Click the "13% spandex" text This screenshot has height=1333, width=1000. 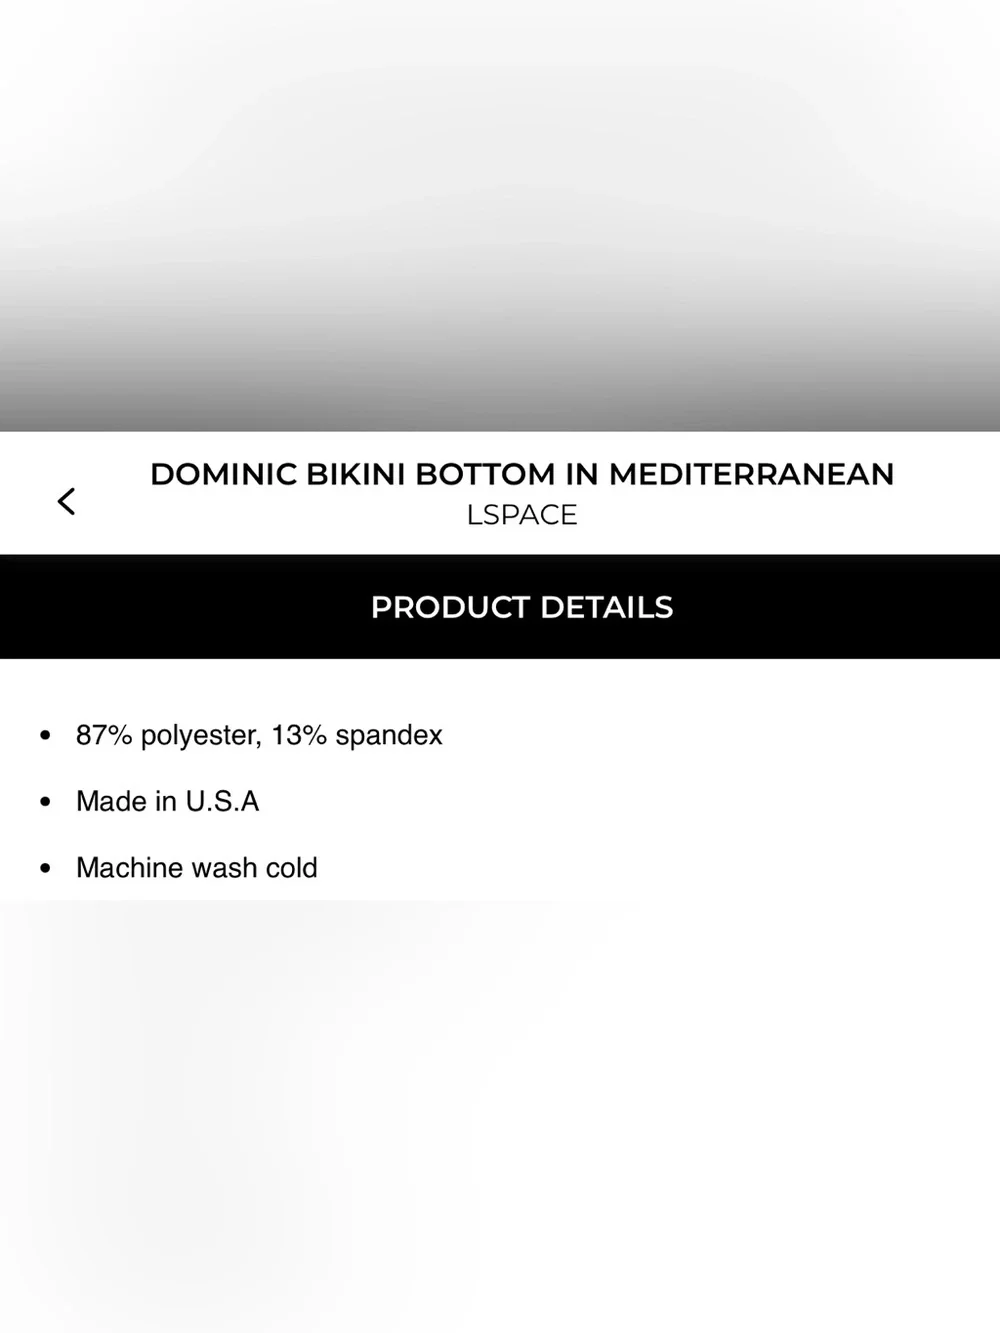tap(357, 736)
